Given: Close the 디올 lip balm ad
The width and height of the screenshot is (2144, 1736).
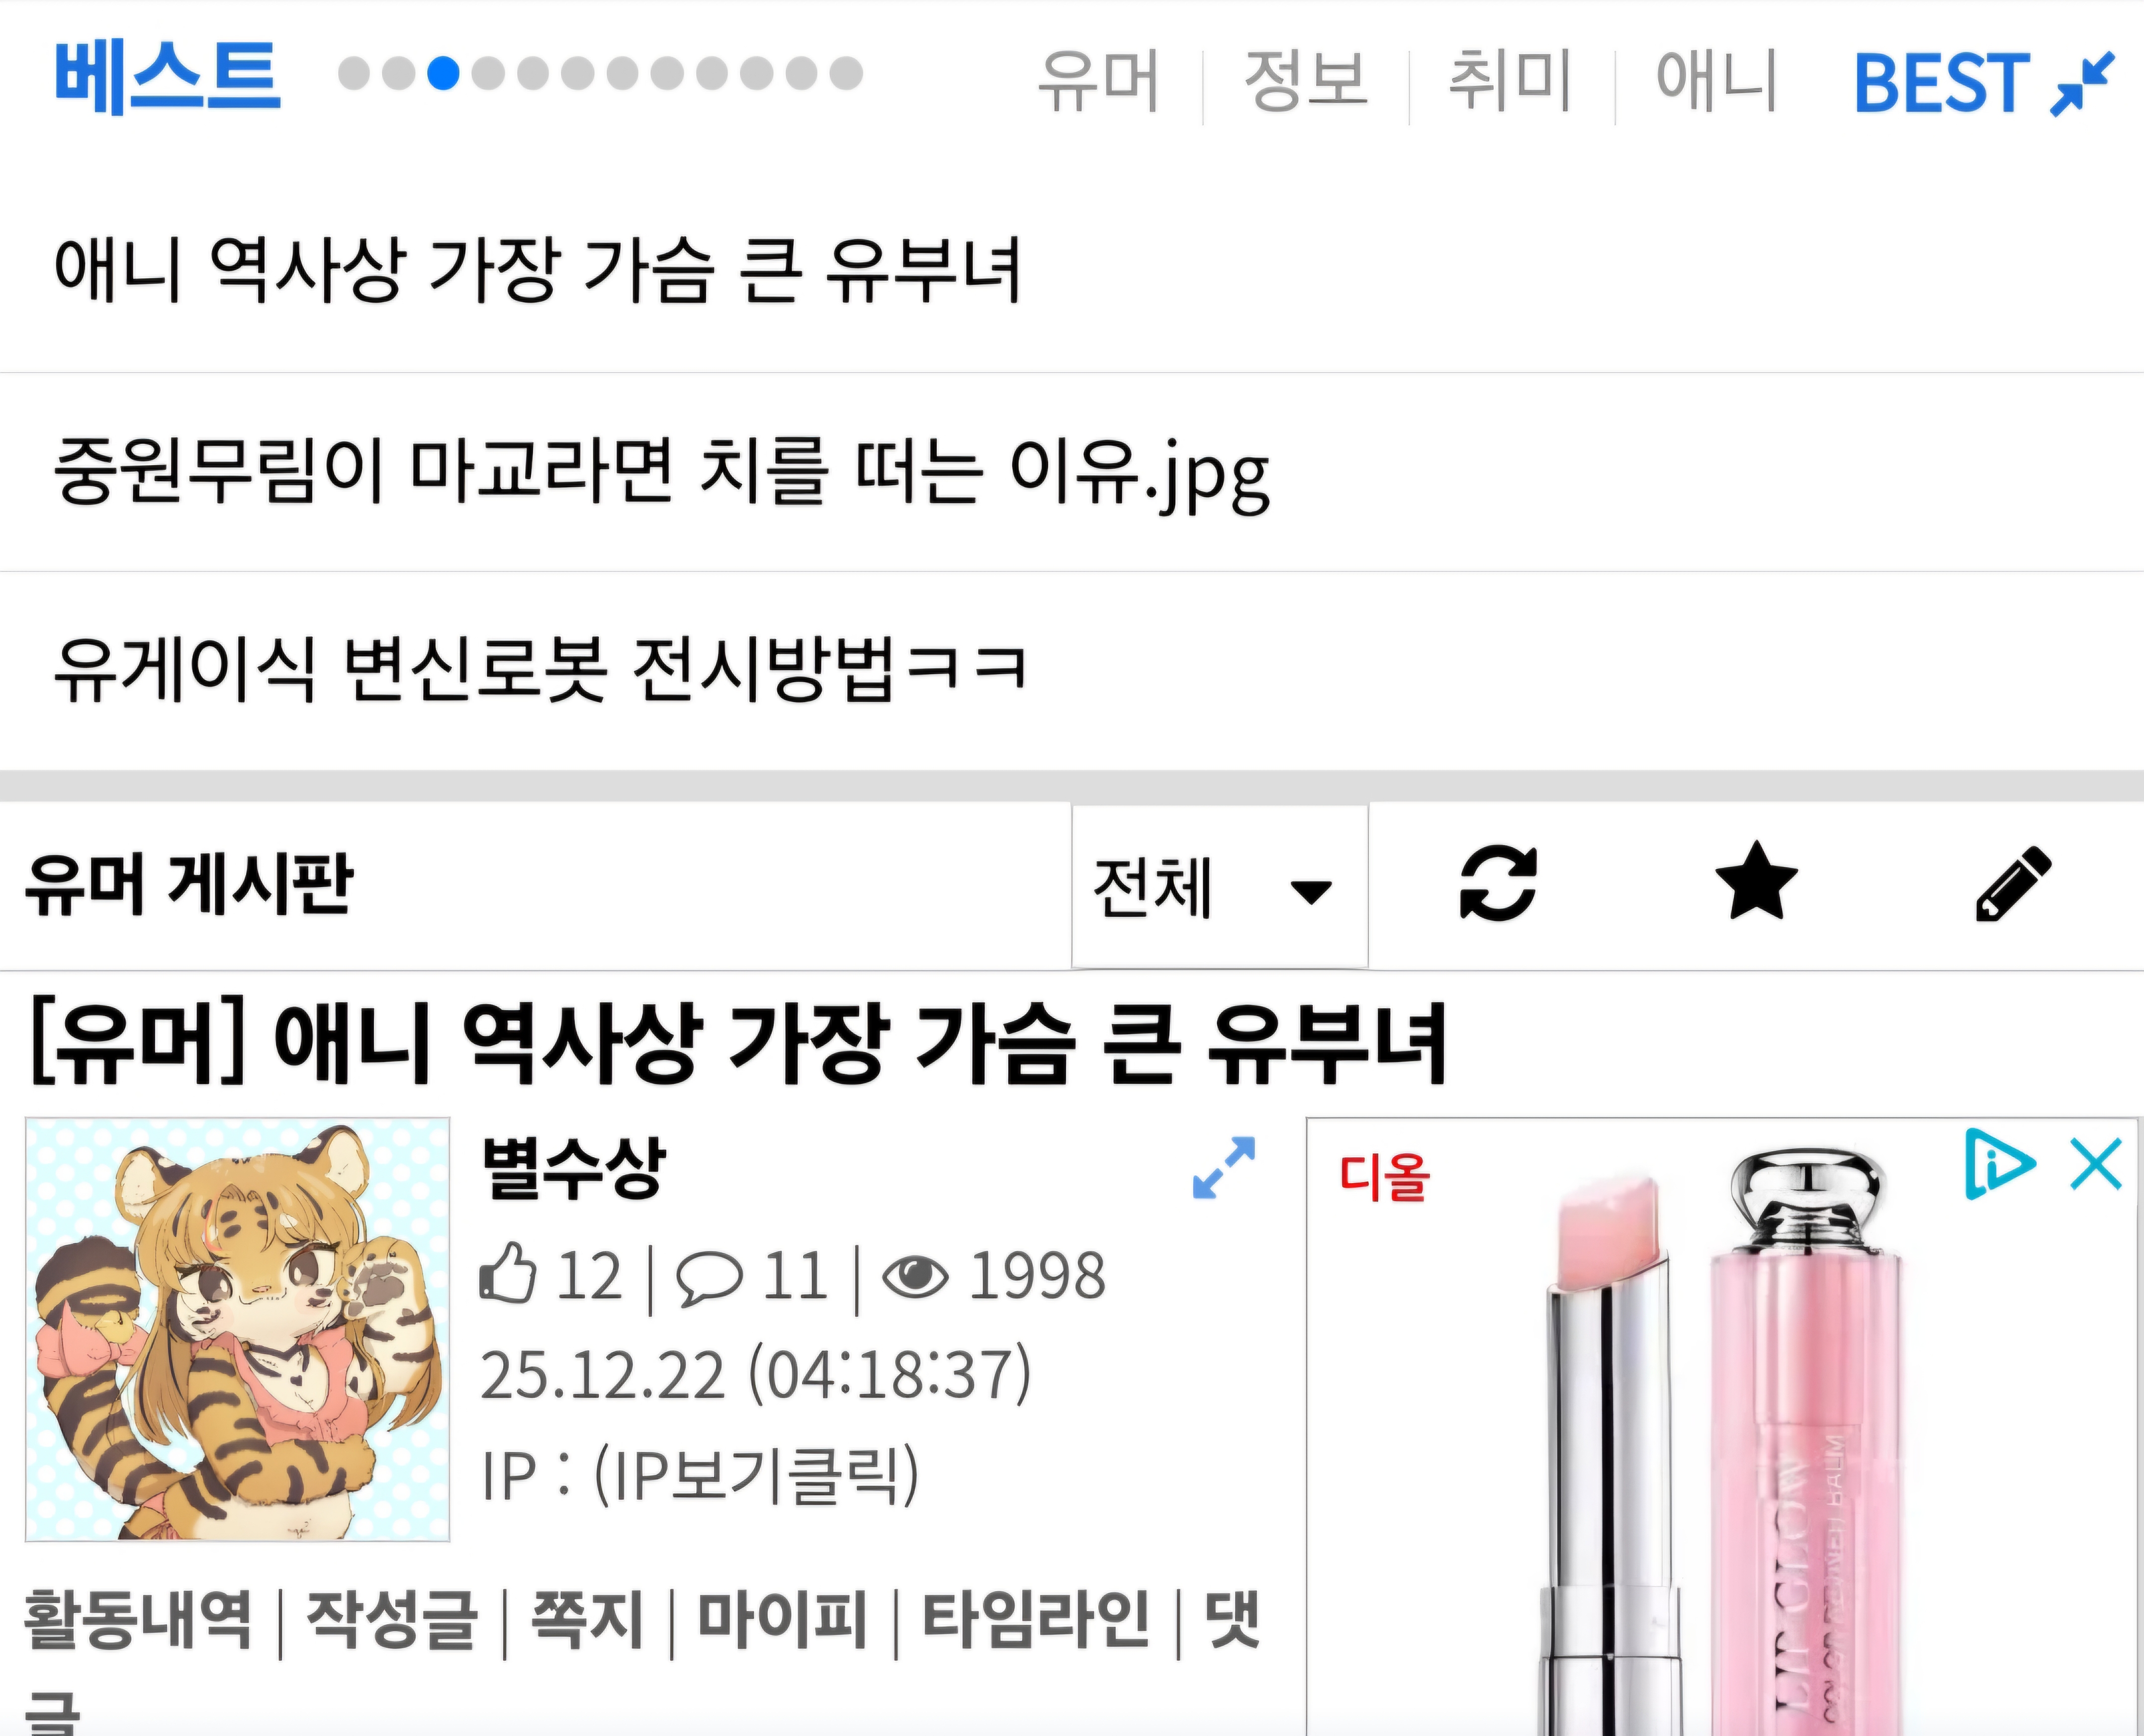Looking at the screenshot, I should [x=2096, y=1164].
